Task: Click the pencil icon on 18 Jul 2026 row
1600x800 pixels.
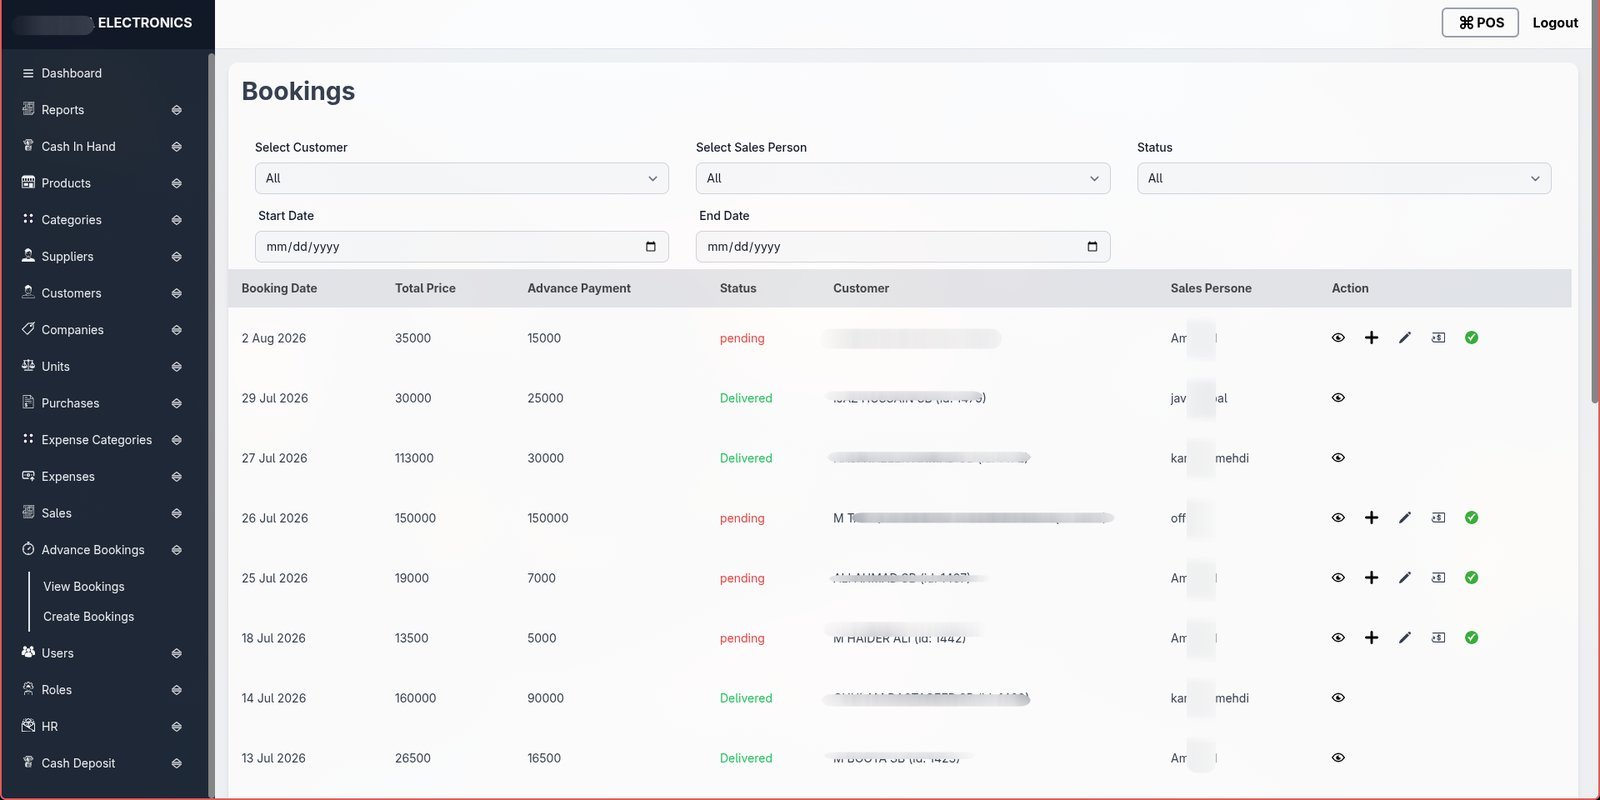Action: tap(1405, 638)
